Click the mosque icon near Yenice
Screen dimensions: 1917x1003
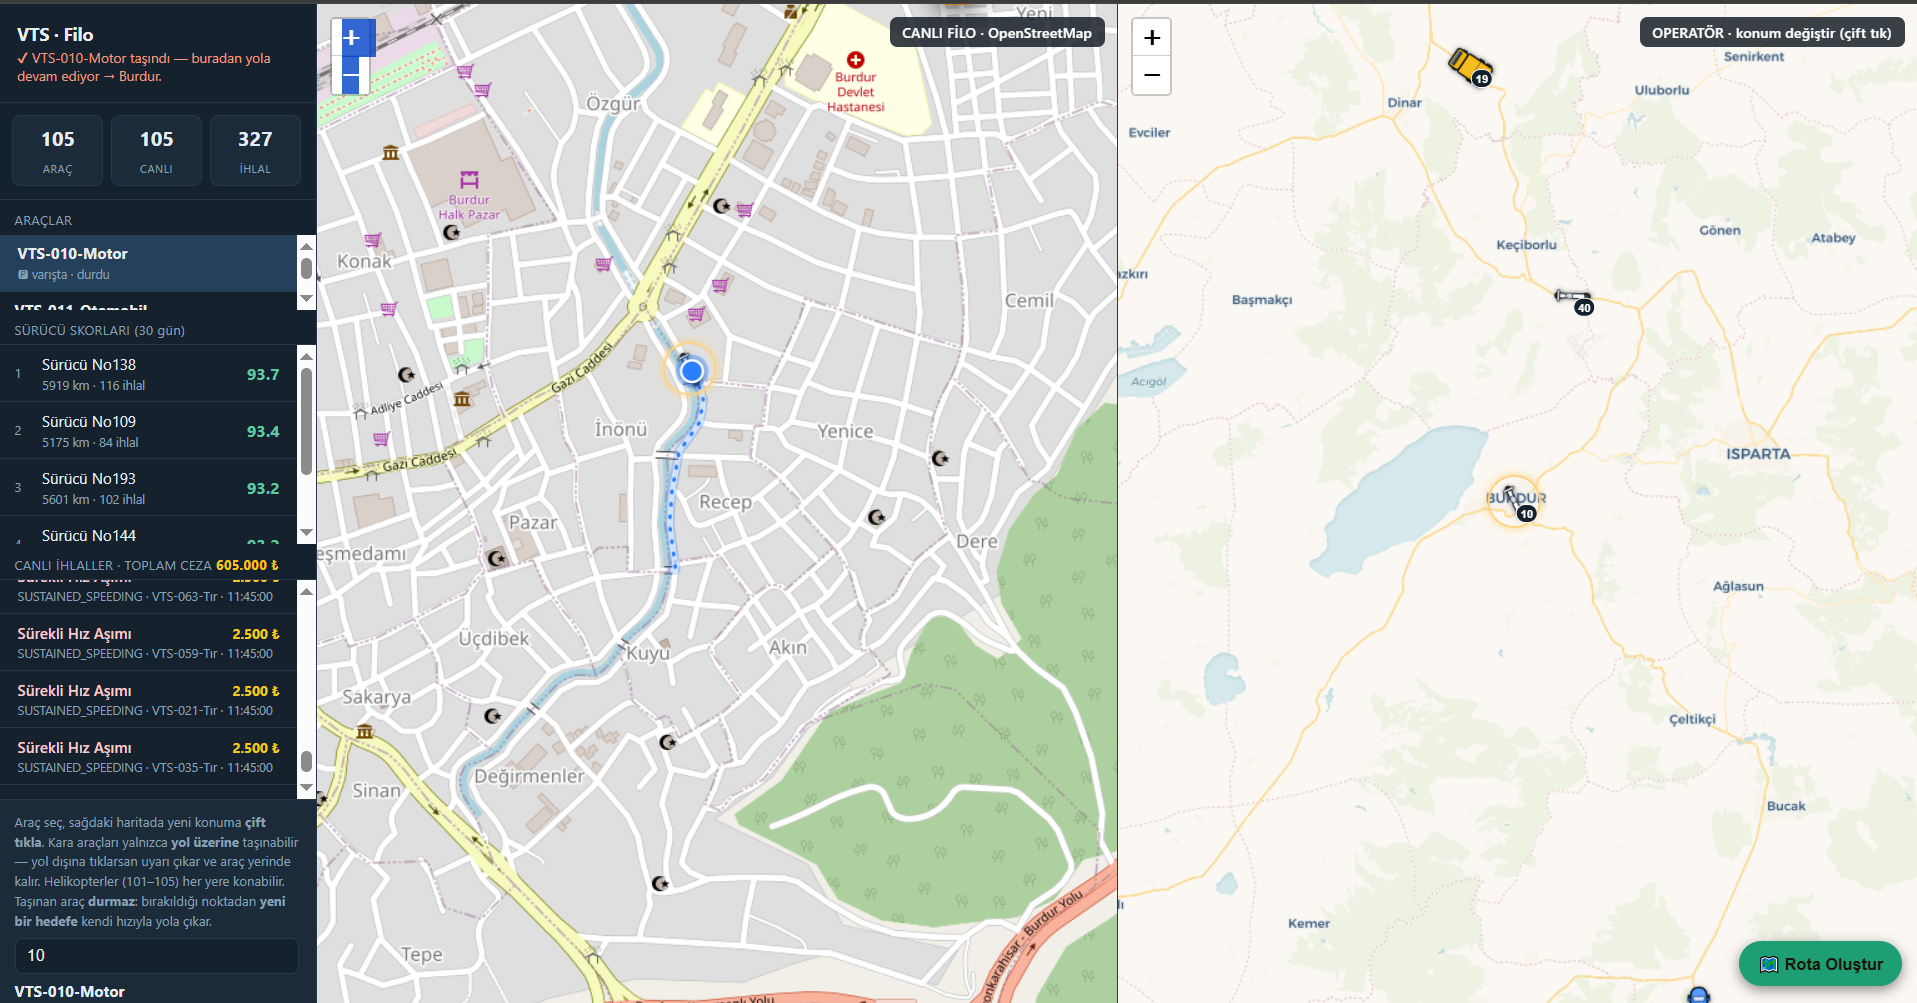(x=940, y=458)
